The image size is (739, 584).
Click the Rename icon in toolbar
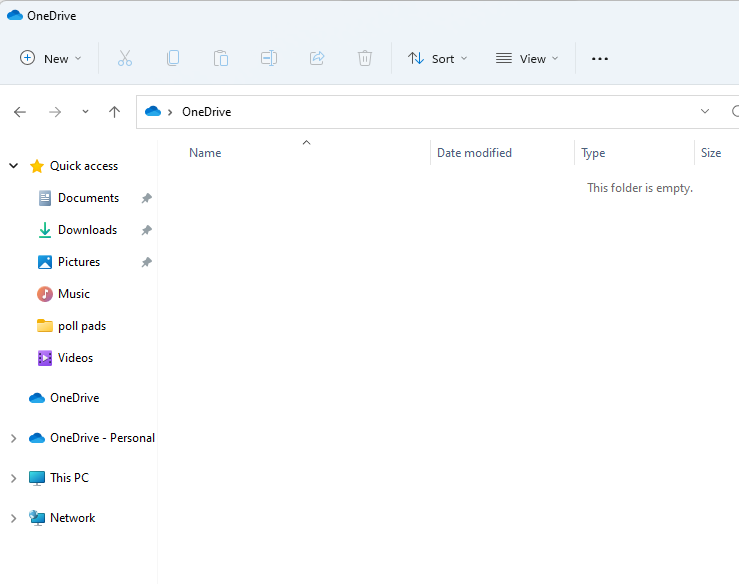pos(269,58)
